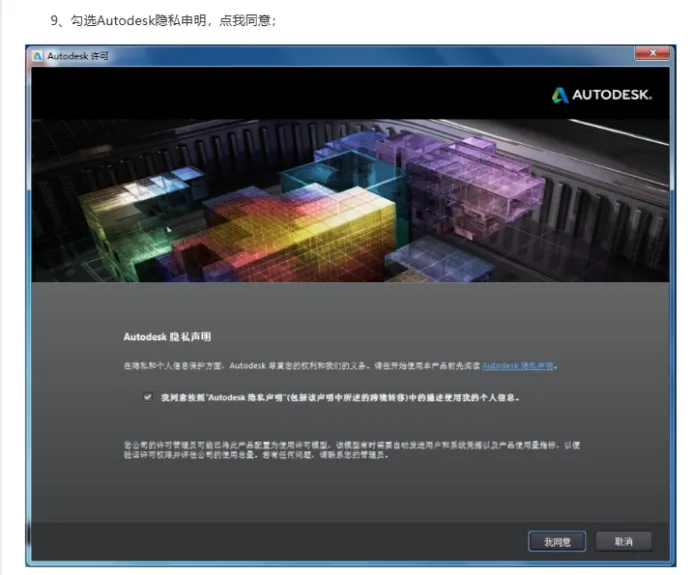This screenshot has height=575, width=692.
Task: Click the paragraph starting 您公司的许可管理员
Action: pos(352,450)
